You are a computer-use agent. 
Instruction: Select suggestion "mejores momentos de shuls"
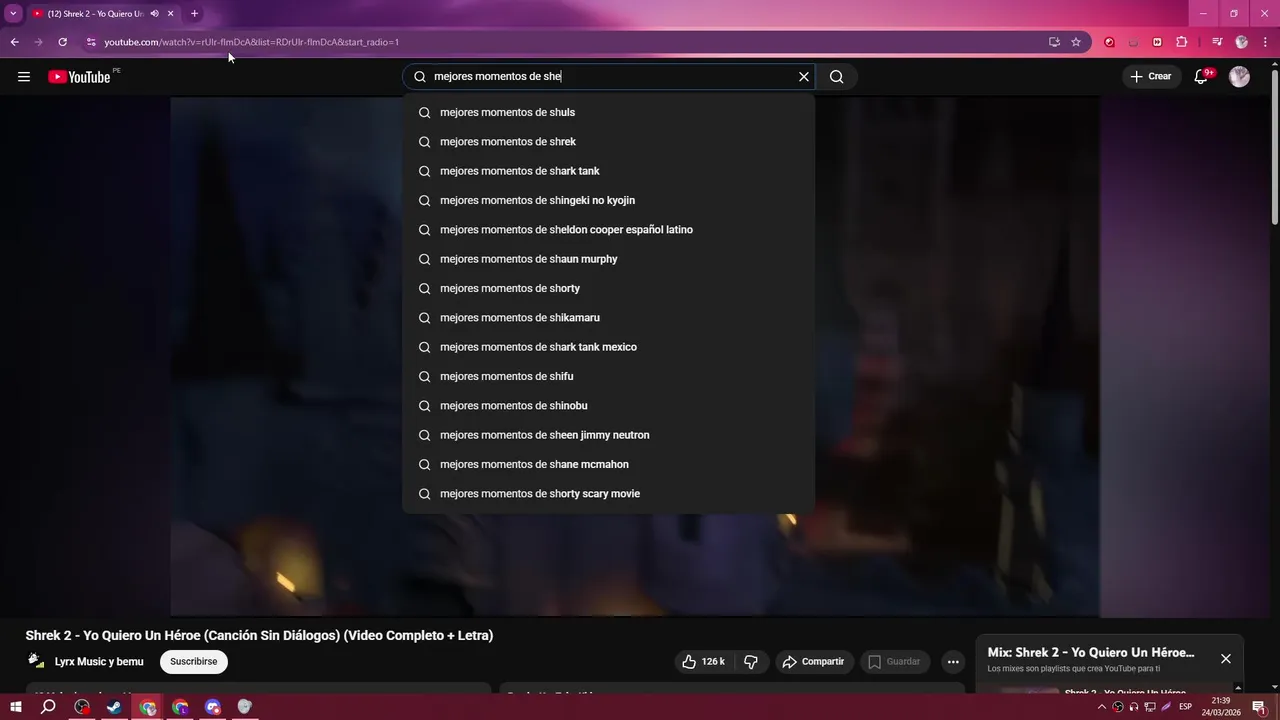(608, 112)
